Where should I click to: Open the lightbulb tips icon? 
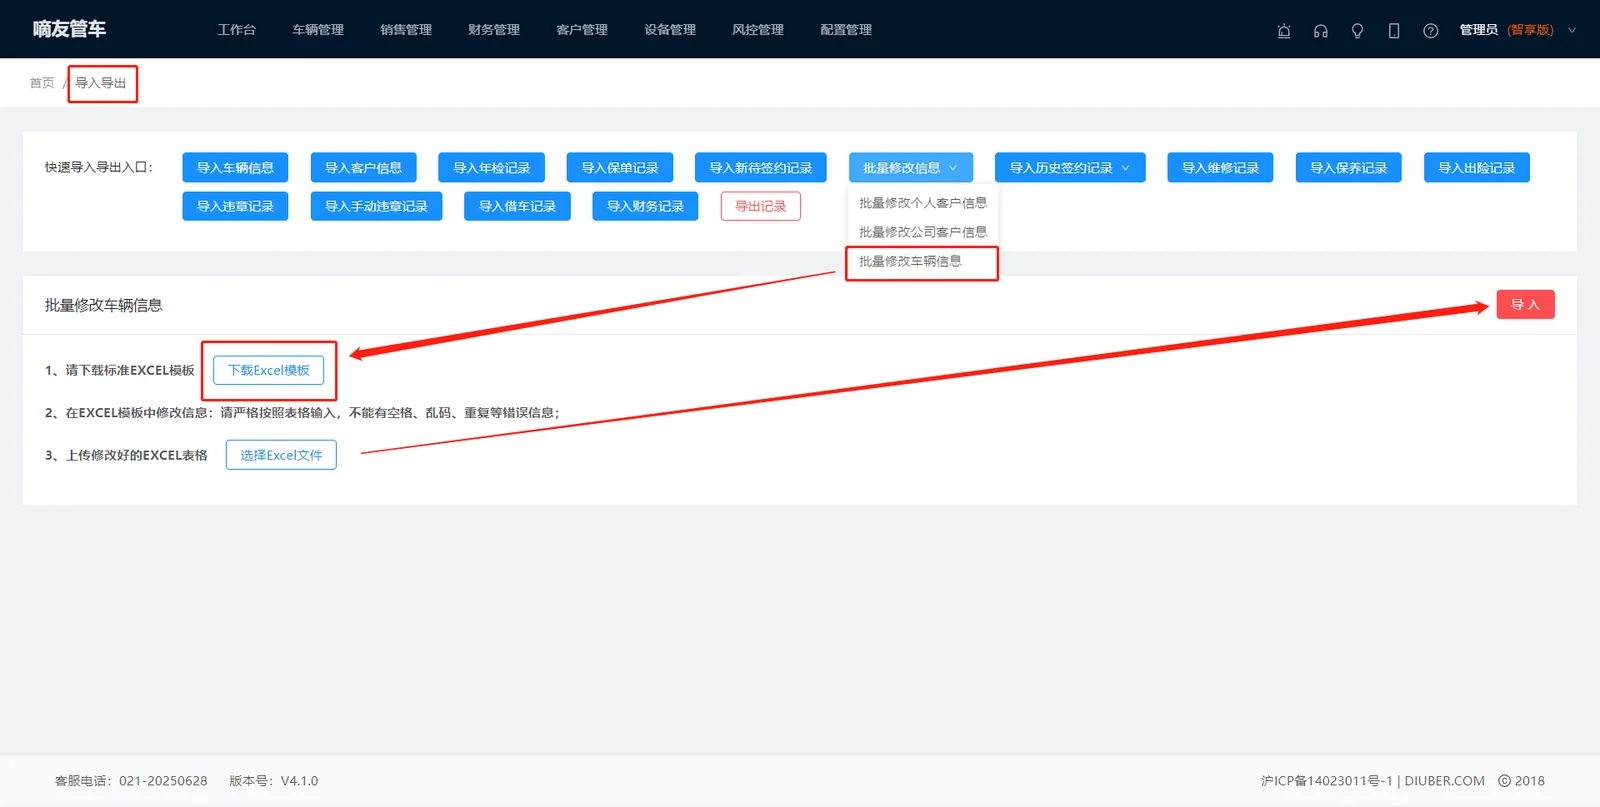coord(1357,31)
